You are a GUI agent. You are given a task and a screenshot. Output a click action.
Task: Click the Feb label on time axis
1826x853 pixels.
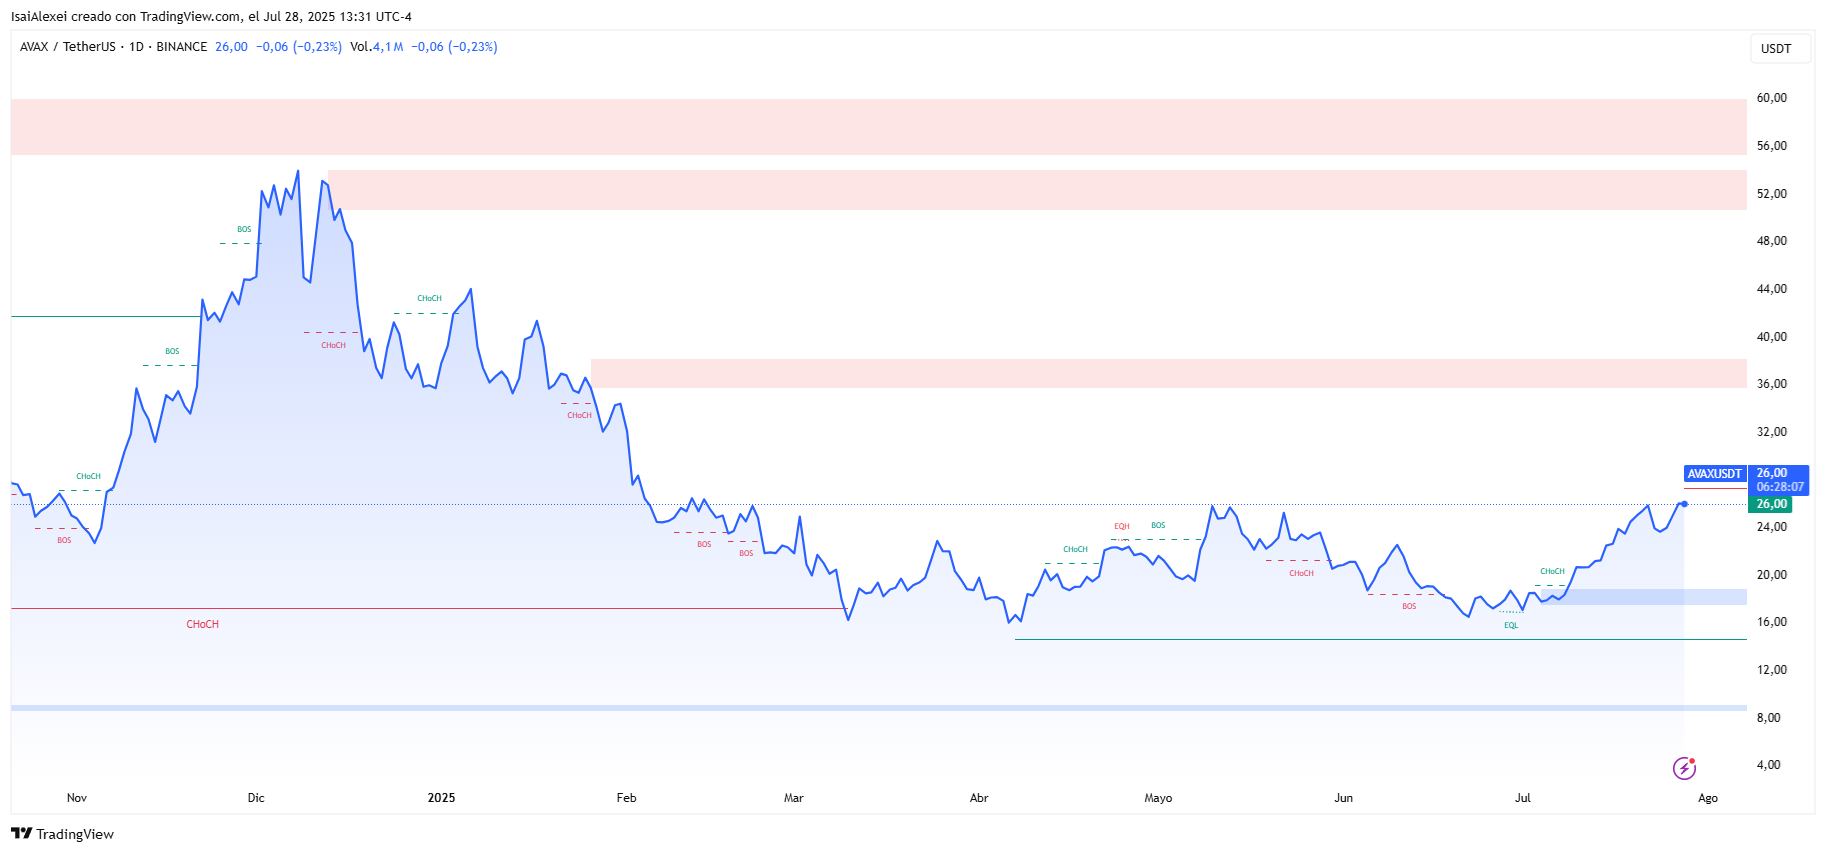[x=626, y=798]
